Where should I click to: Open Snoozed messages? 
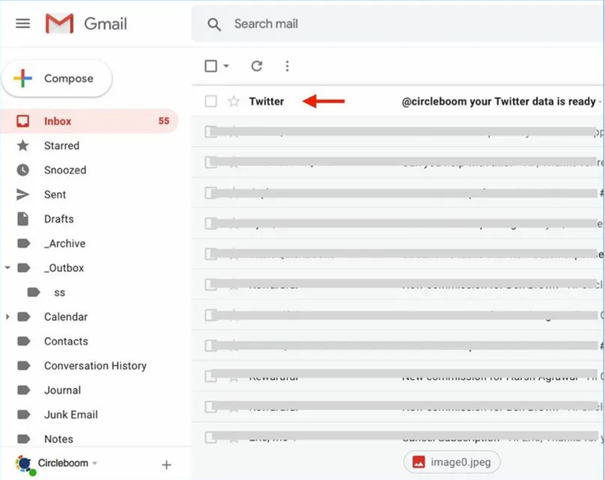coord(65,170)
